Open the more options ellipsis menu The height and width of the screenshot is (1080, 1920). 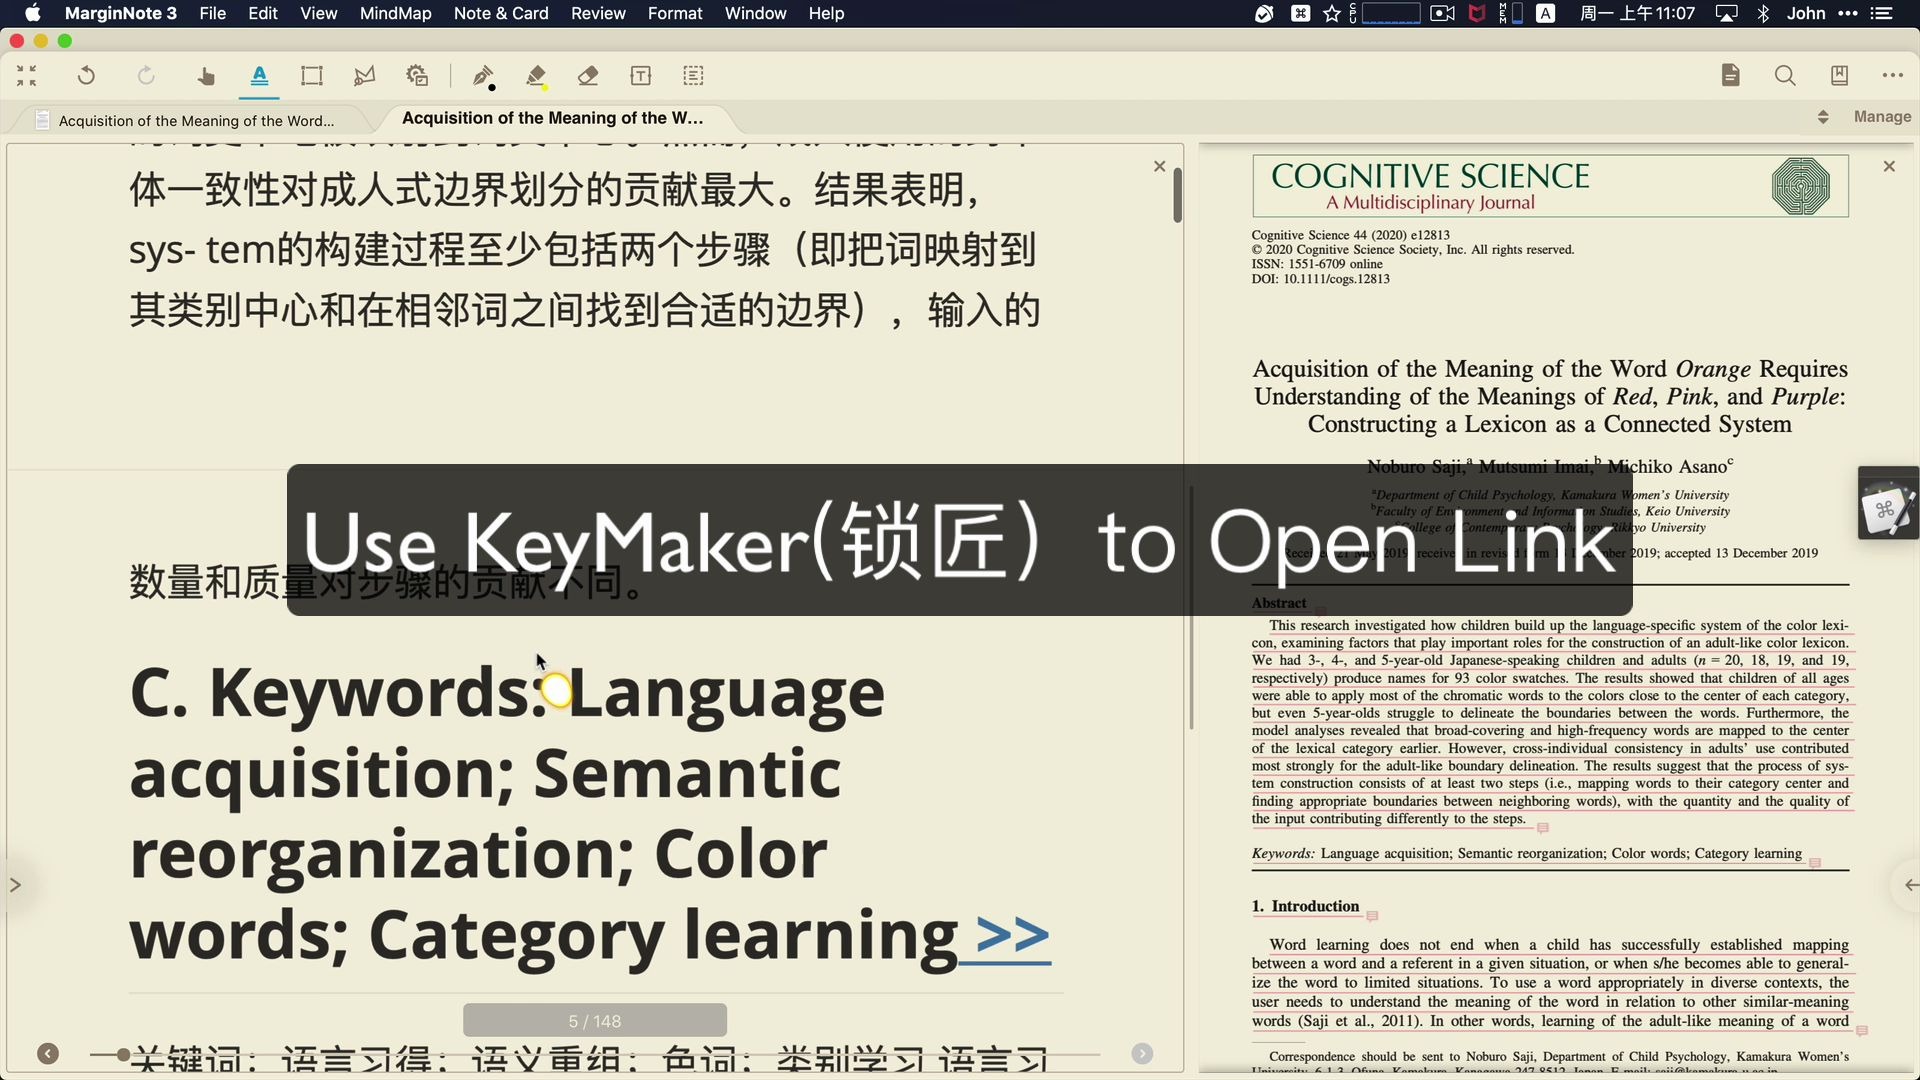click(x=1893, y=75)
